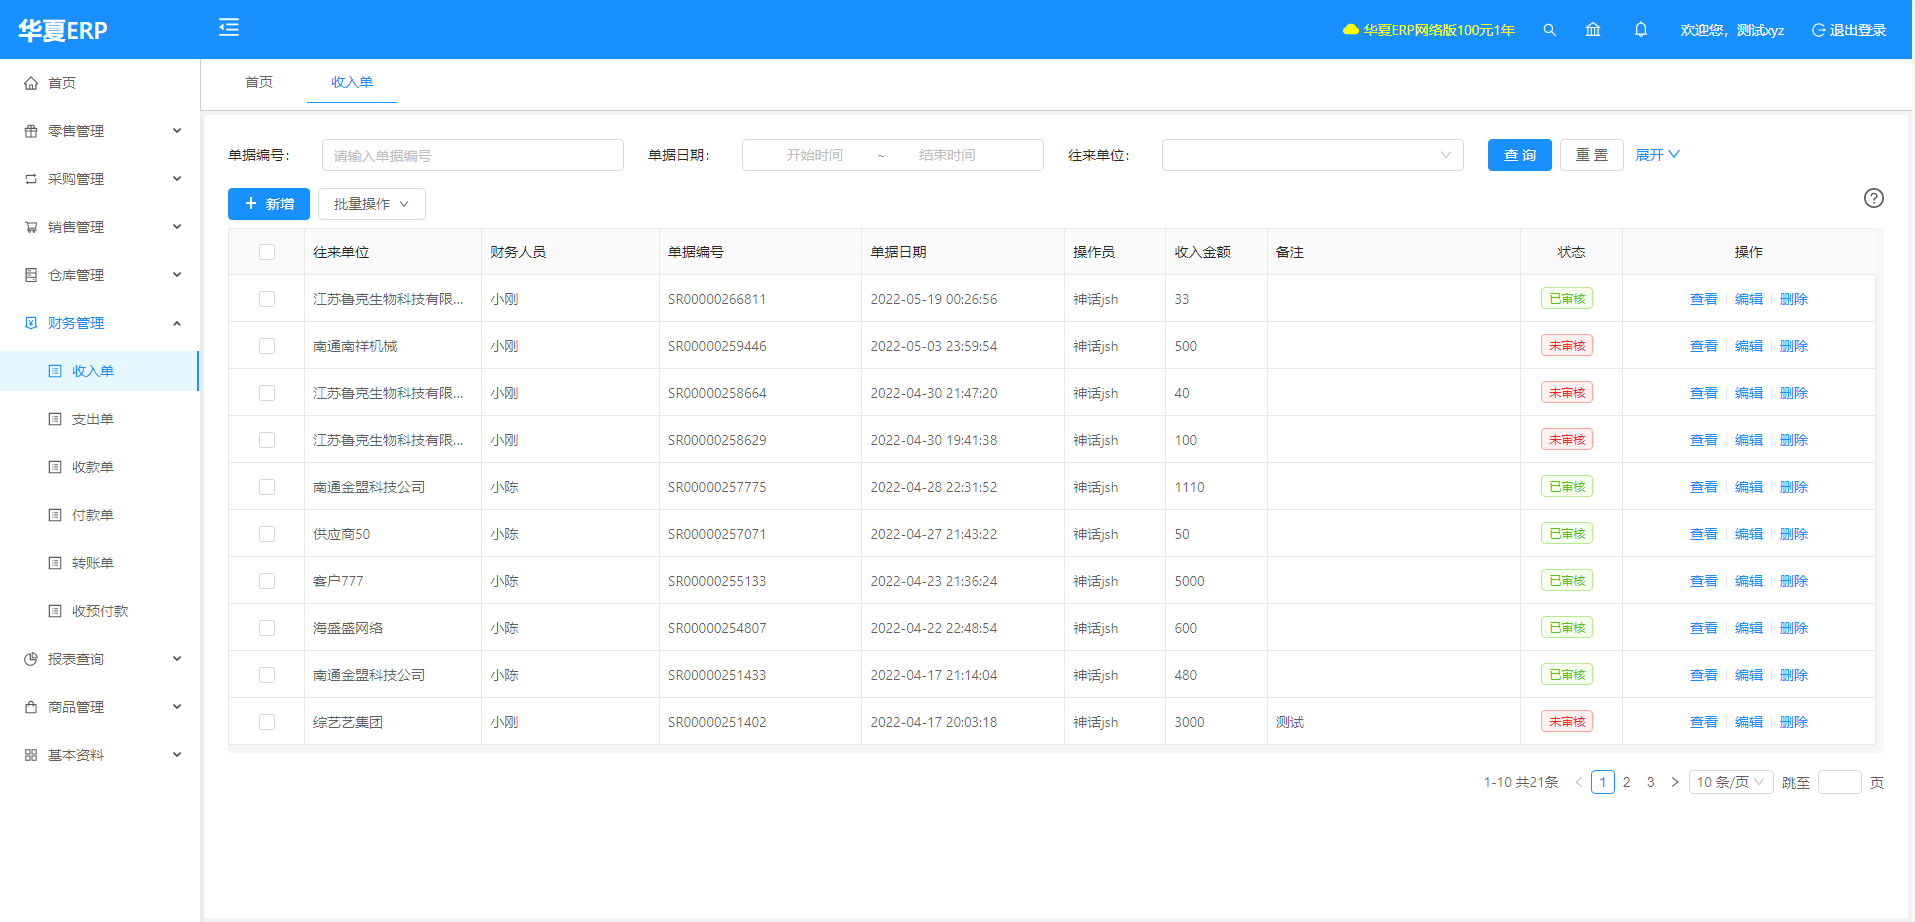
Task: Click the 基本资料 grid icon
Action: [31, 755]
